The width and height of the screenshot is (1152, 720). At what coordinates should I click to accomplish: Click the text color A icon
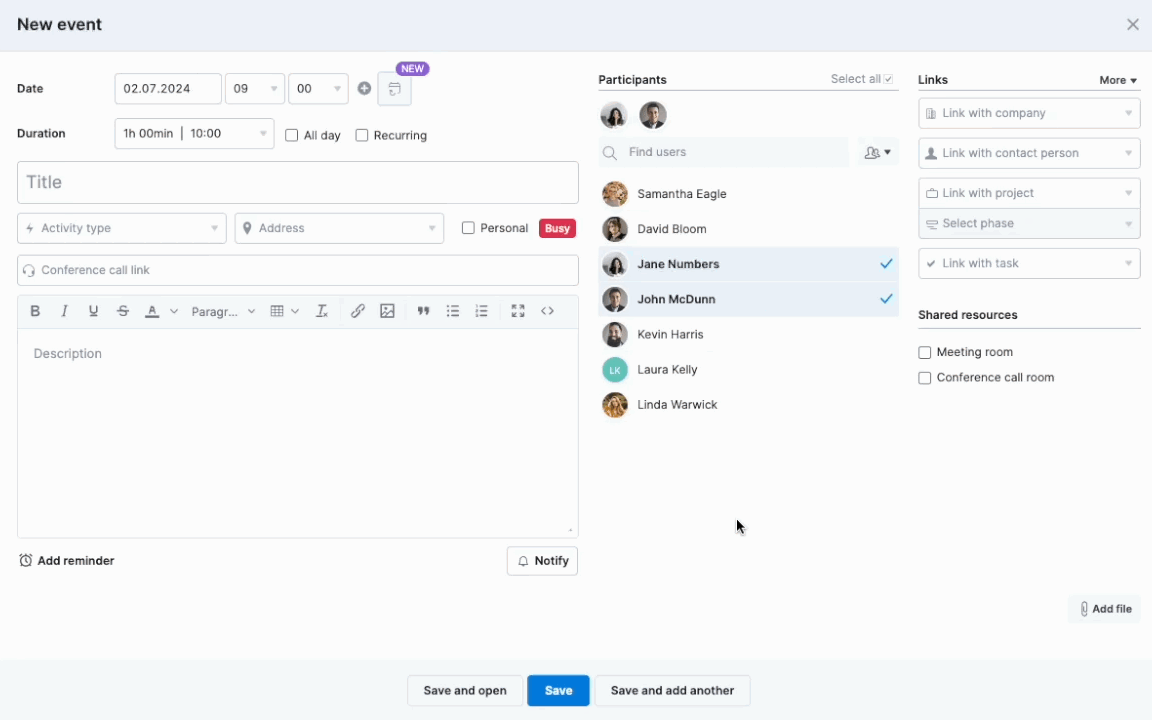152,311
